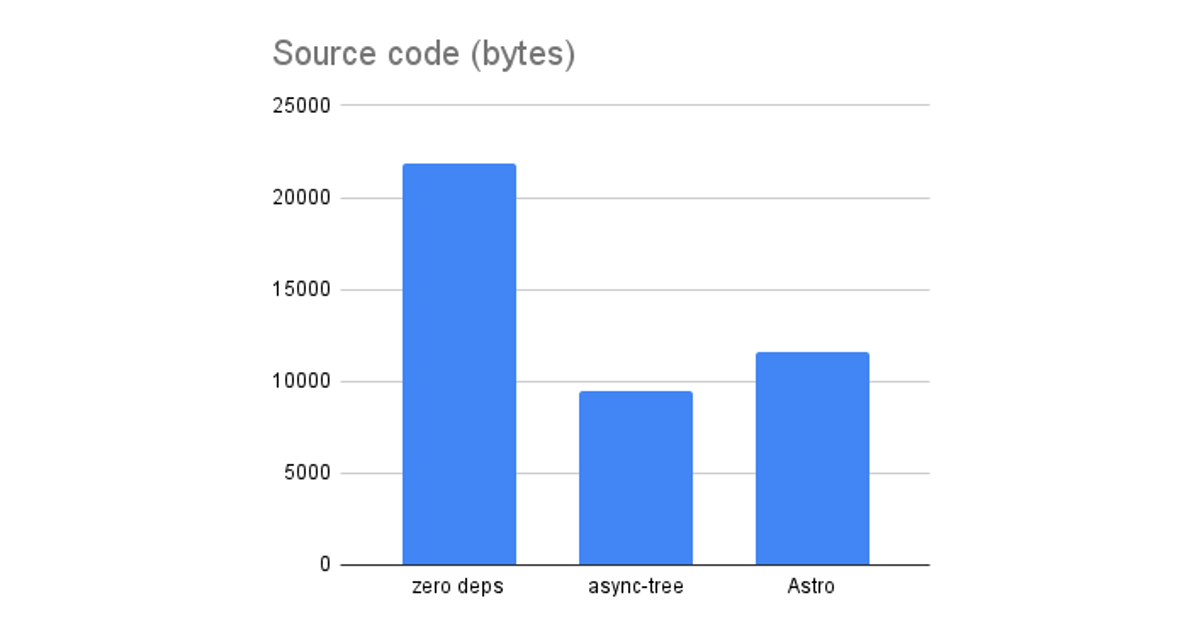The height and width of the screenshot is (630, 1200).
Task: Click the 20000 y-axis value
Action: 301,198
